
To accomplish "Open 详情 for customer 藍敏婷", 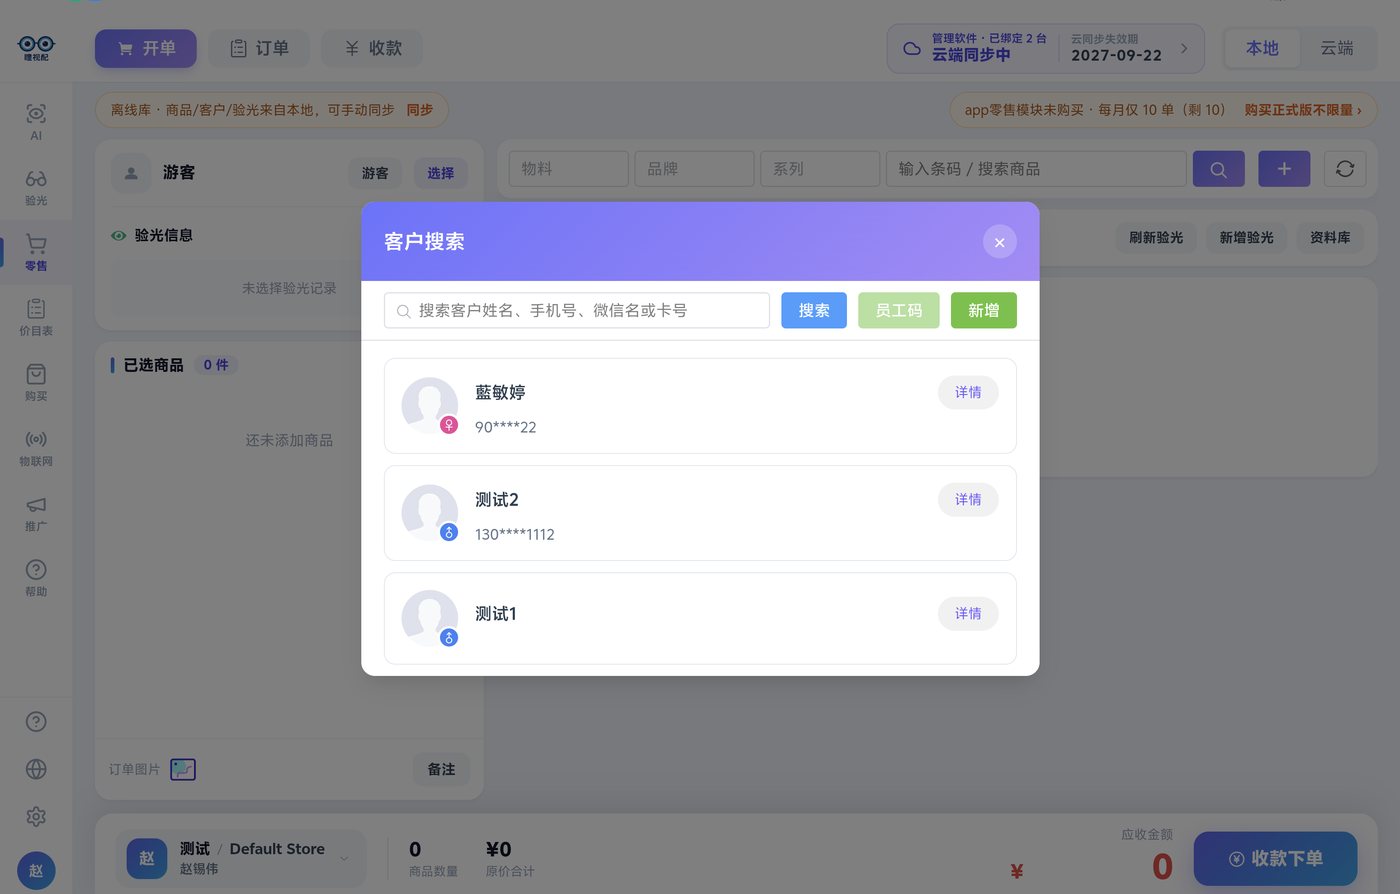I will coord(968,392).
